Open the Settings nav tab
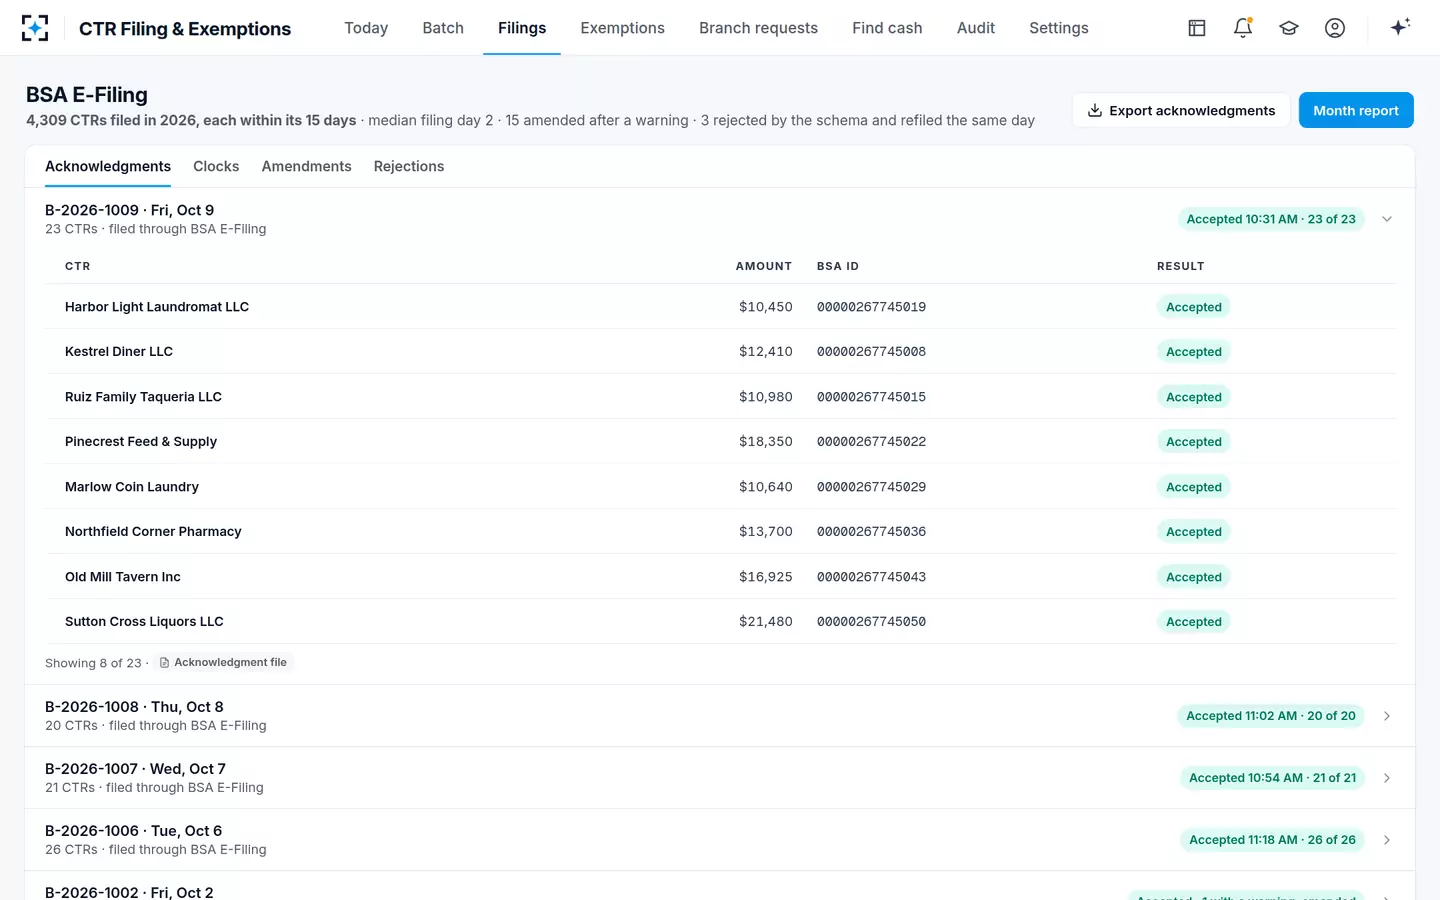Image resolution: width=1440 pixels, height=900 pixels. pyautogui.click(x=1059, y=28)
